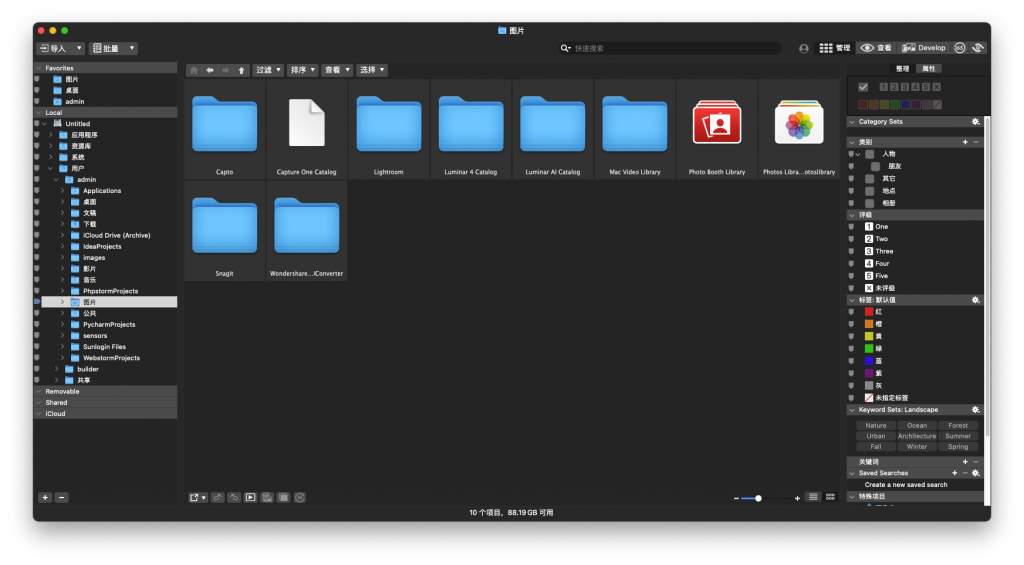Tick the 人物 category checkbox
1024x565 pixels.
pos(870,154)
